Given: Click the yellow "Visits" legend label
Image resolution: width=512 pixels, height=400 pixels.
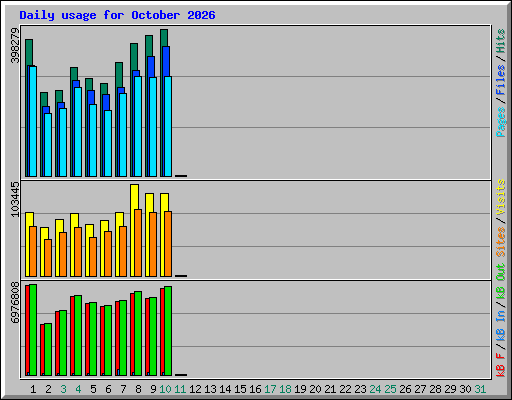Looking at the screenshot, I should (x=500, y=197).
